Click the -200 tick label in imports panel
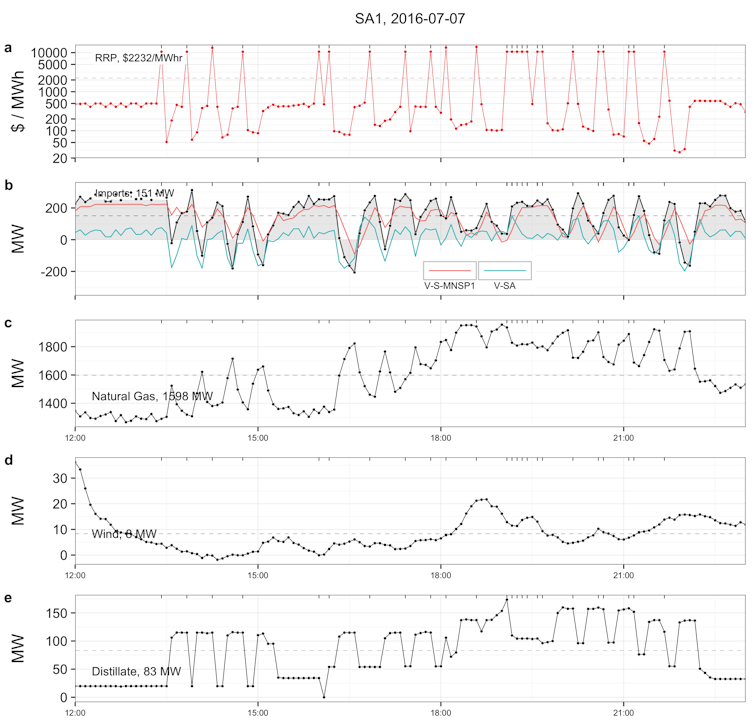The width and height of the screenshot is (754, 724). (x=54, y=272)
